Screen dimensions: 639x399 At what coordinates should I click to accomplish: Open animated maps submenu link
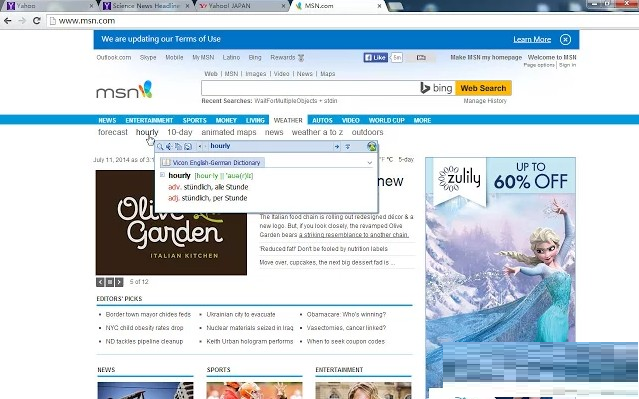tap(229, 132)
